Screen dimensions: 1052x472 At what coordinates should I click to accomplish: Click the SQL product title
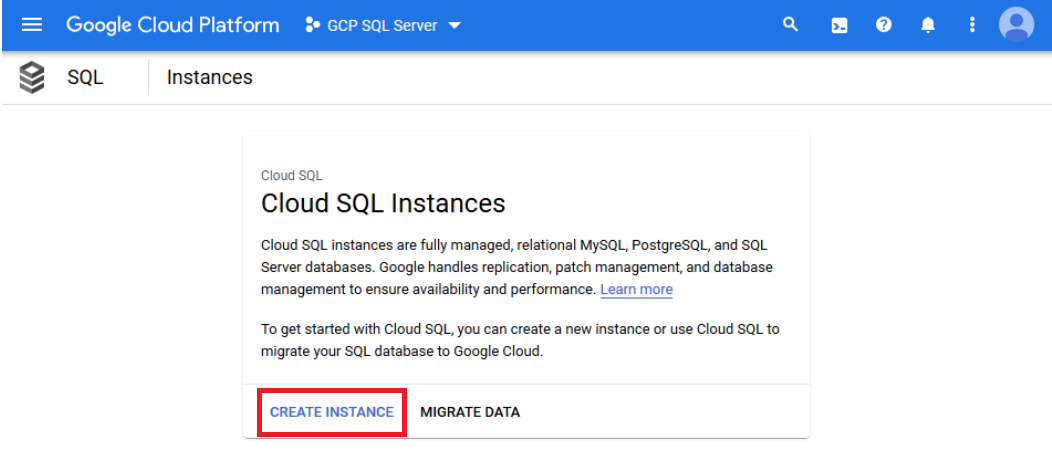(85, 77)
